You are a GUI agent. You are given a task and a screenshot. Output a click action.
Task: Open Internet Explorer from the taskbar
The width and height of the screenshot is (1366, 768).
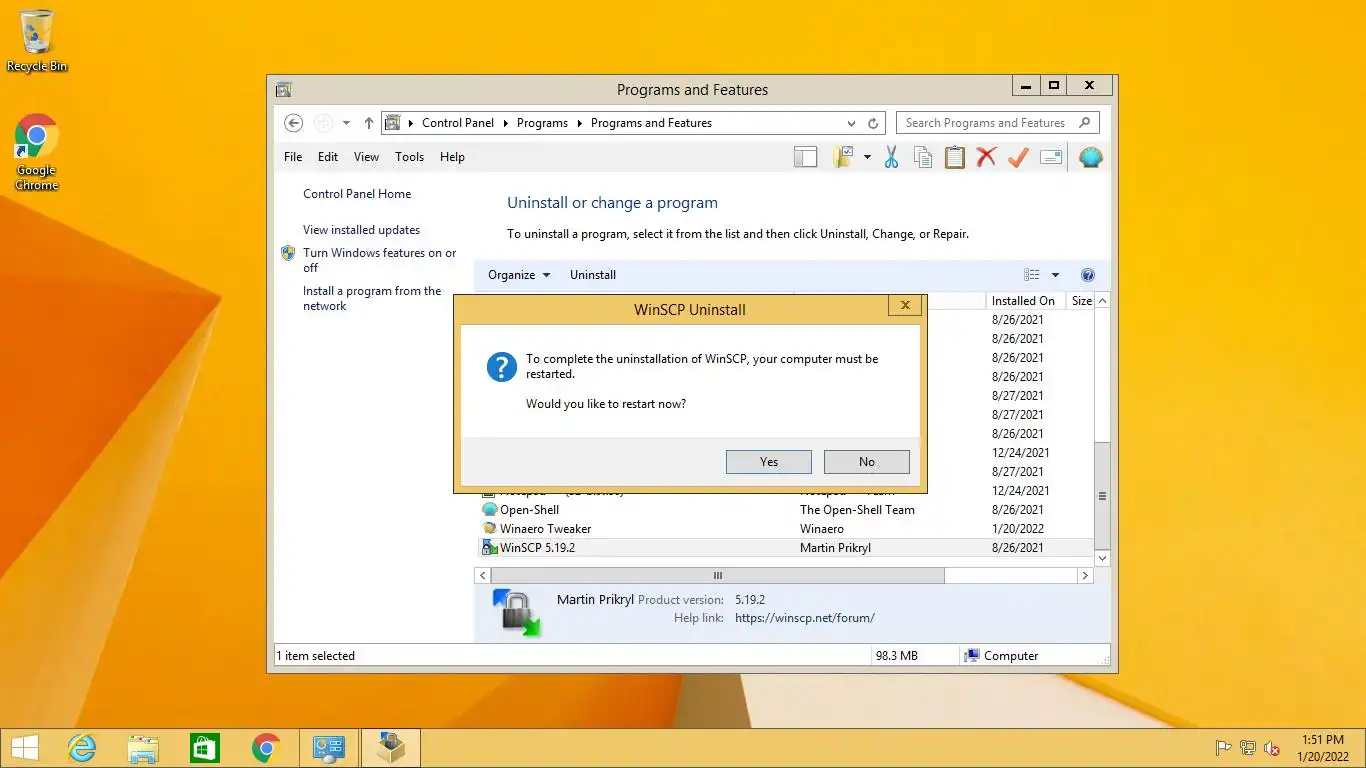[81, 748]
